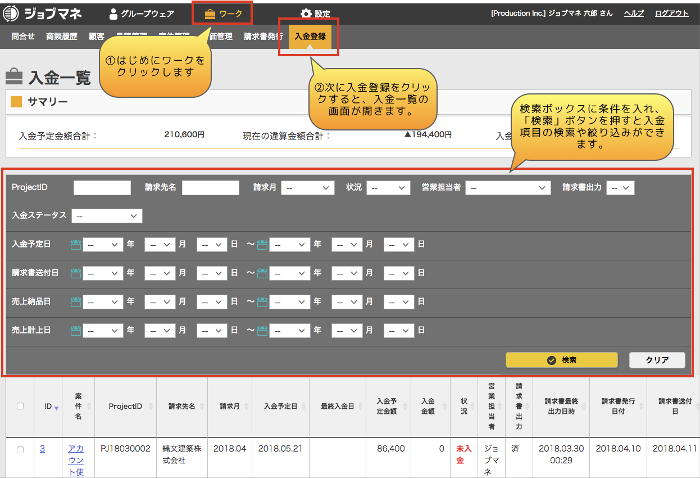Go to the 商談履歴 tab
The width and height of the screenshot is (700, 478).
(62, 37)
